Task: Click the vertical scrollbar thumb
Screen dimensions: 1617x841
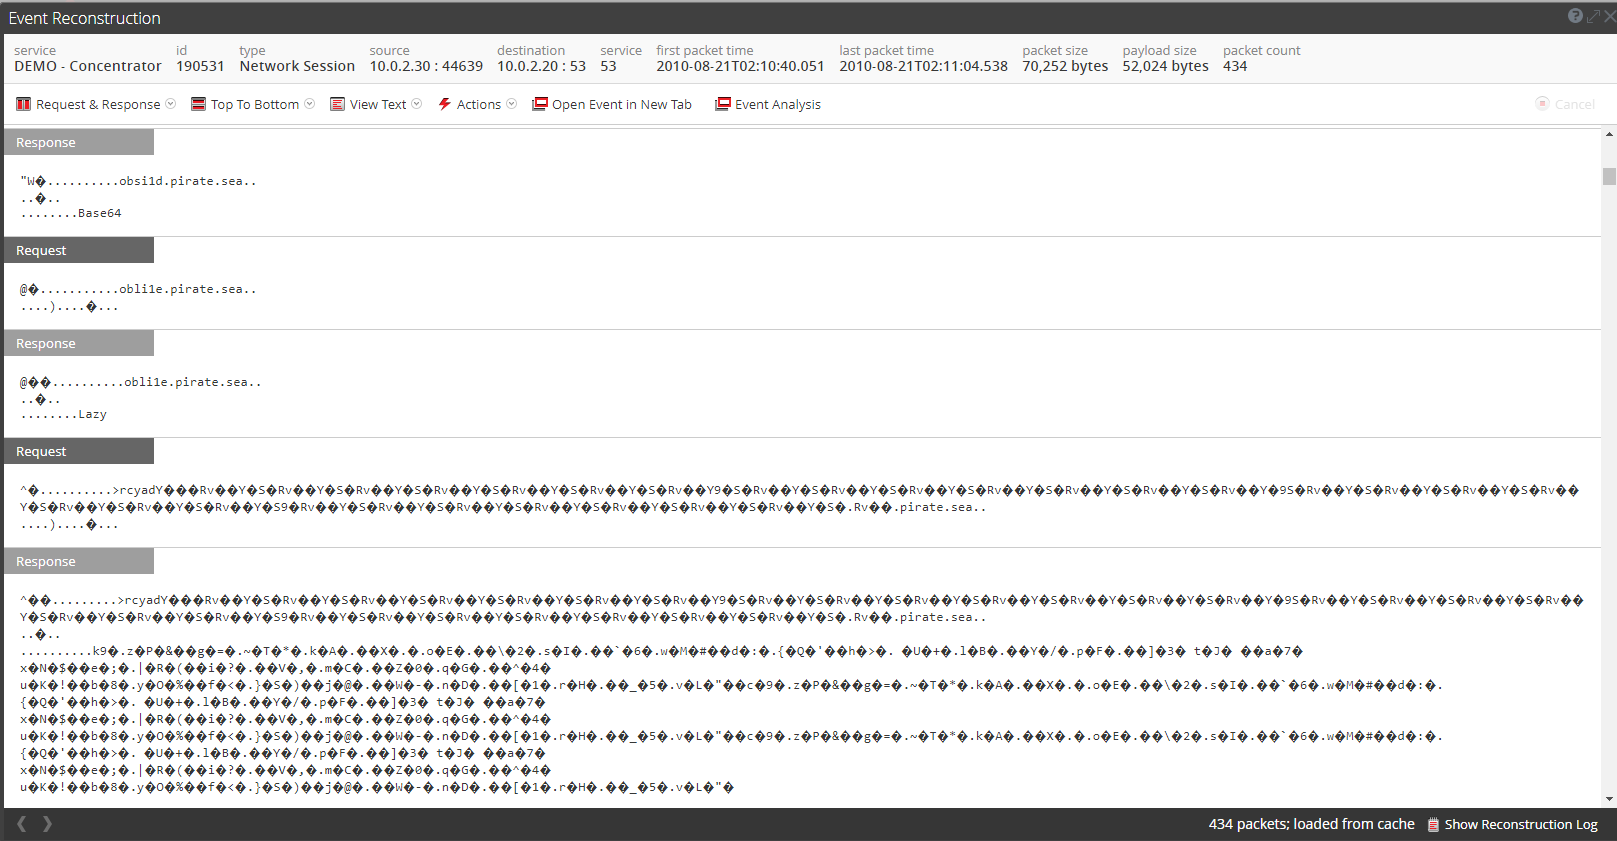Action: tap(1609, 177)
